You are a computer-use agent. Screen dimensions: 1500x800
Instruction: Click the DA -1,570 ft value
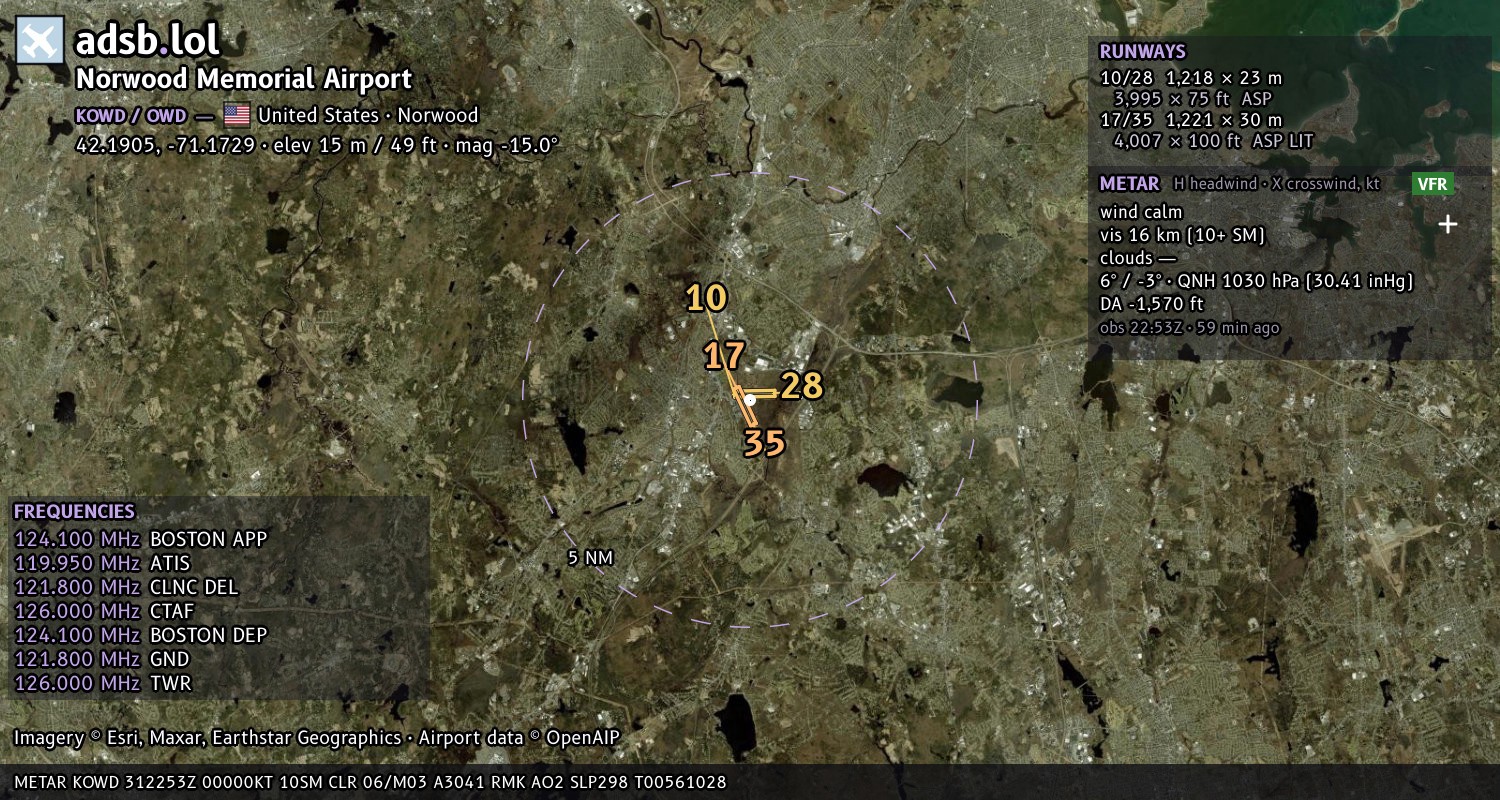(x=1151, y=304)
